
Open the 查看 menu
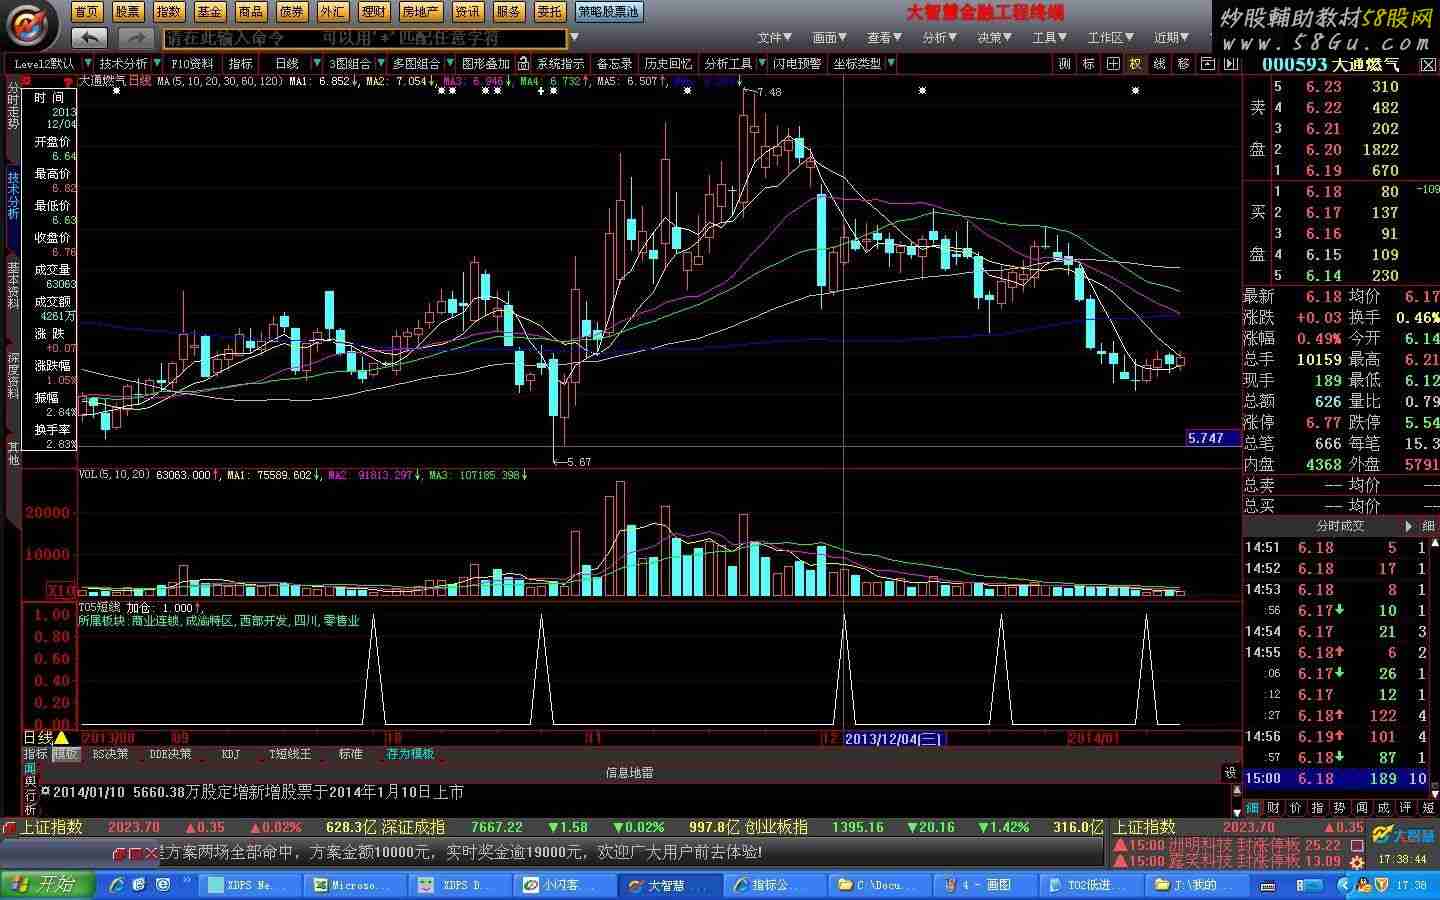884,38
